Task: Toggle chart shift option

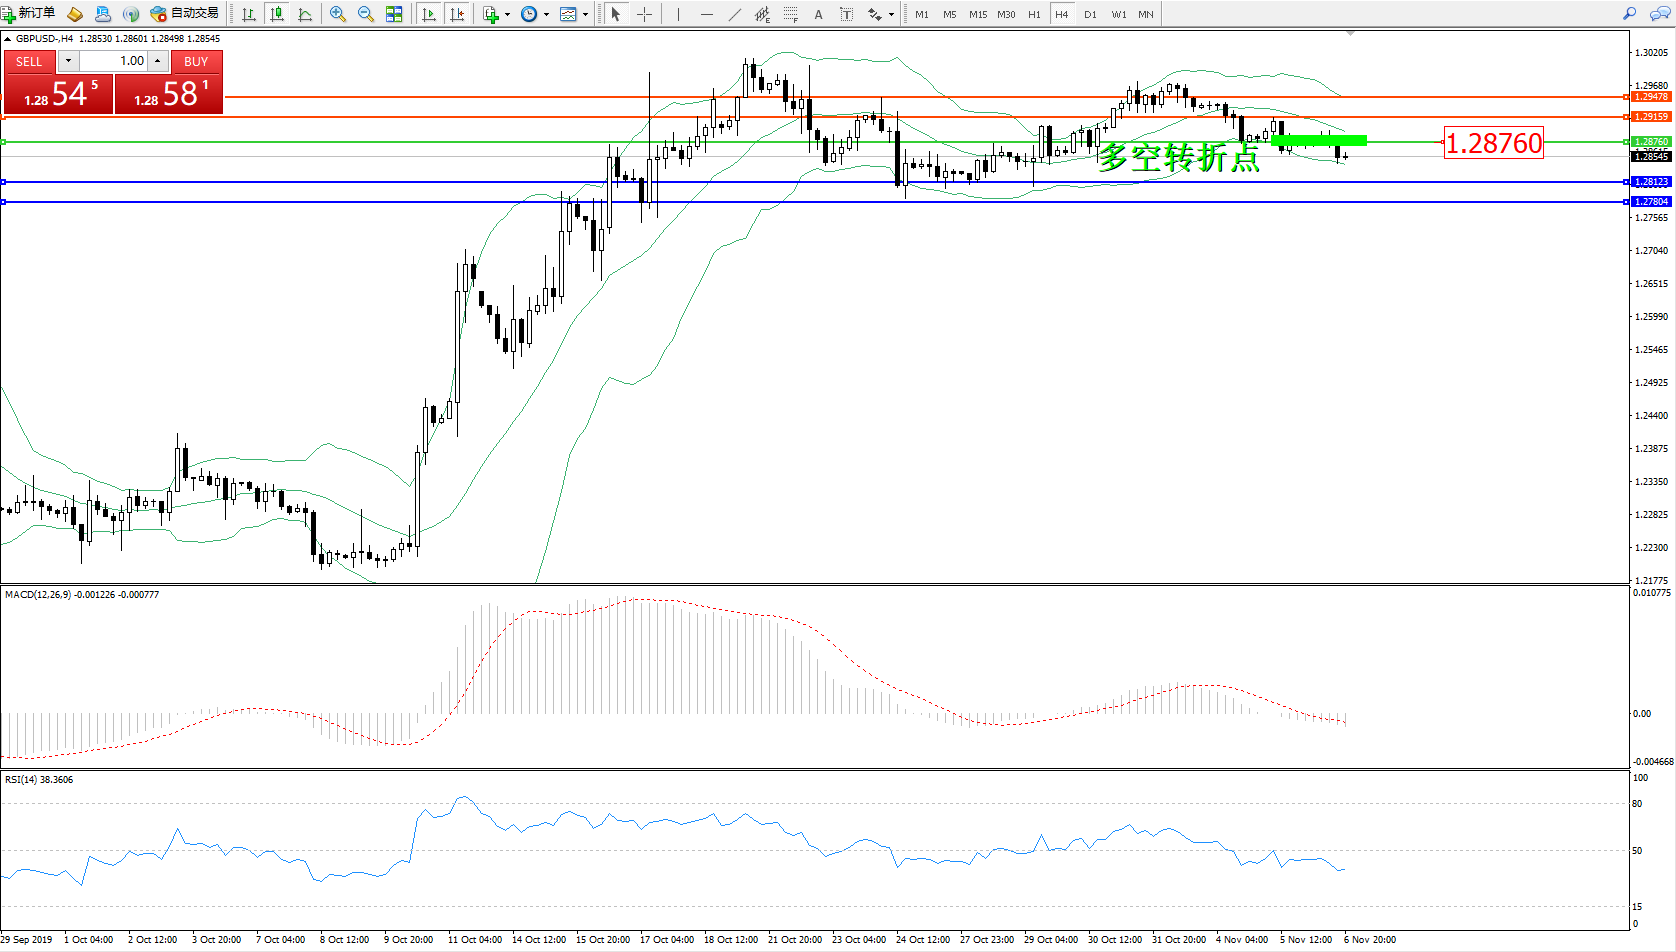Action: click(x=457, y=14)
